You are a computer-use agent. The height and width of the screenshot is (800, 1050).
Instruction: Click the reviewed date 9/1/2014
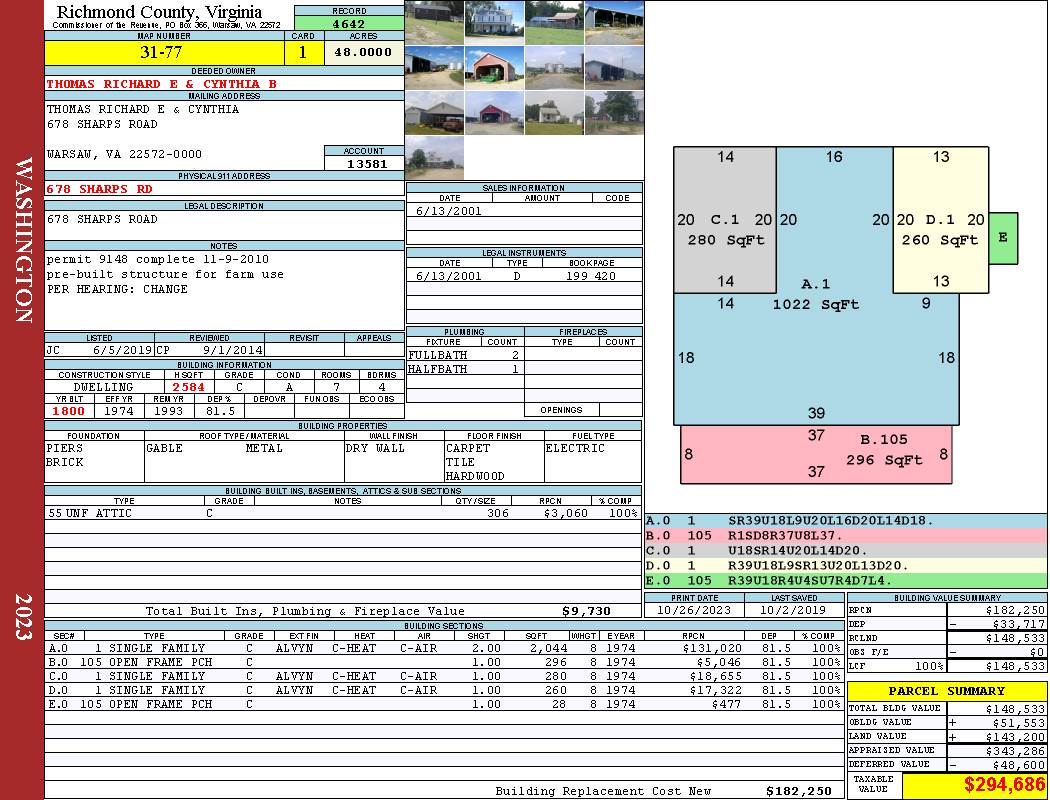point(232,349)
